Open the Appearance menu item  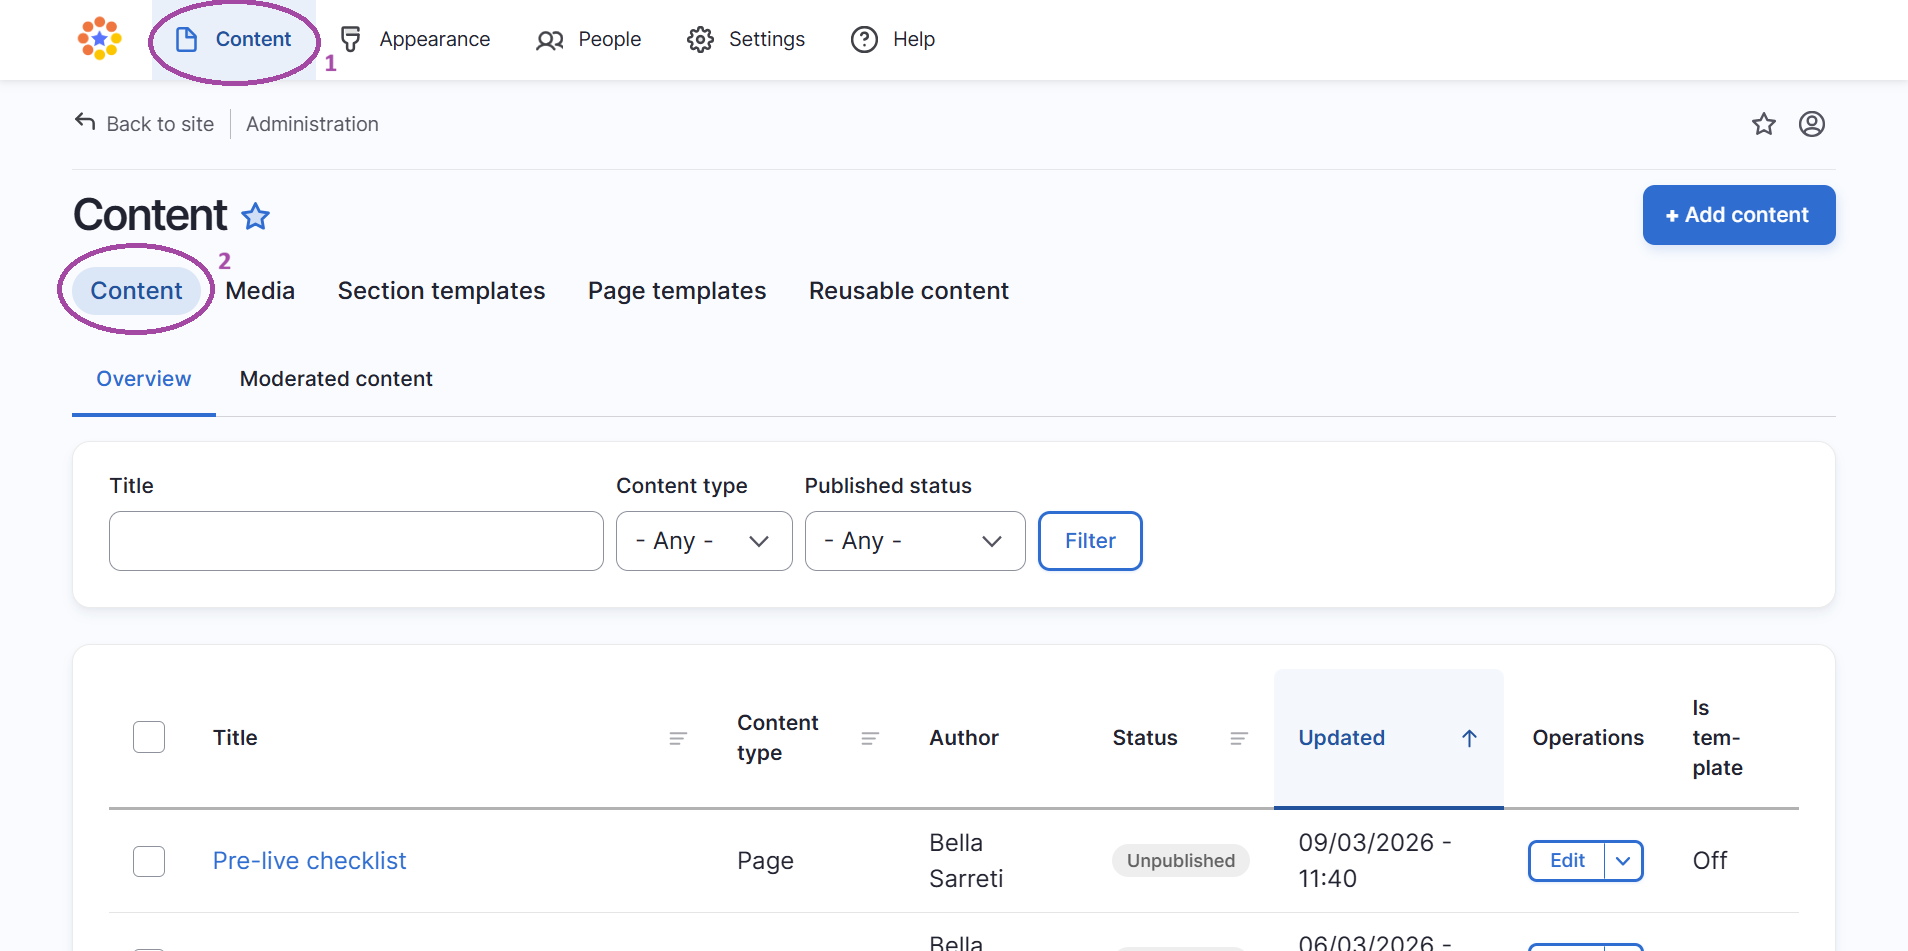click(x=415, y=39)
